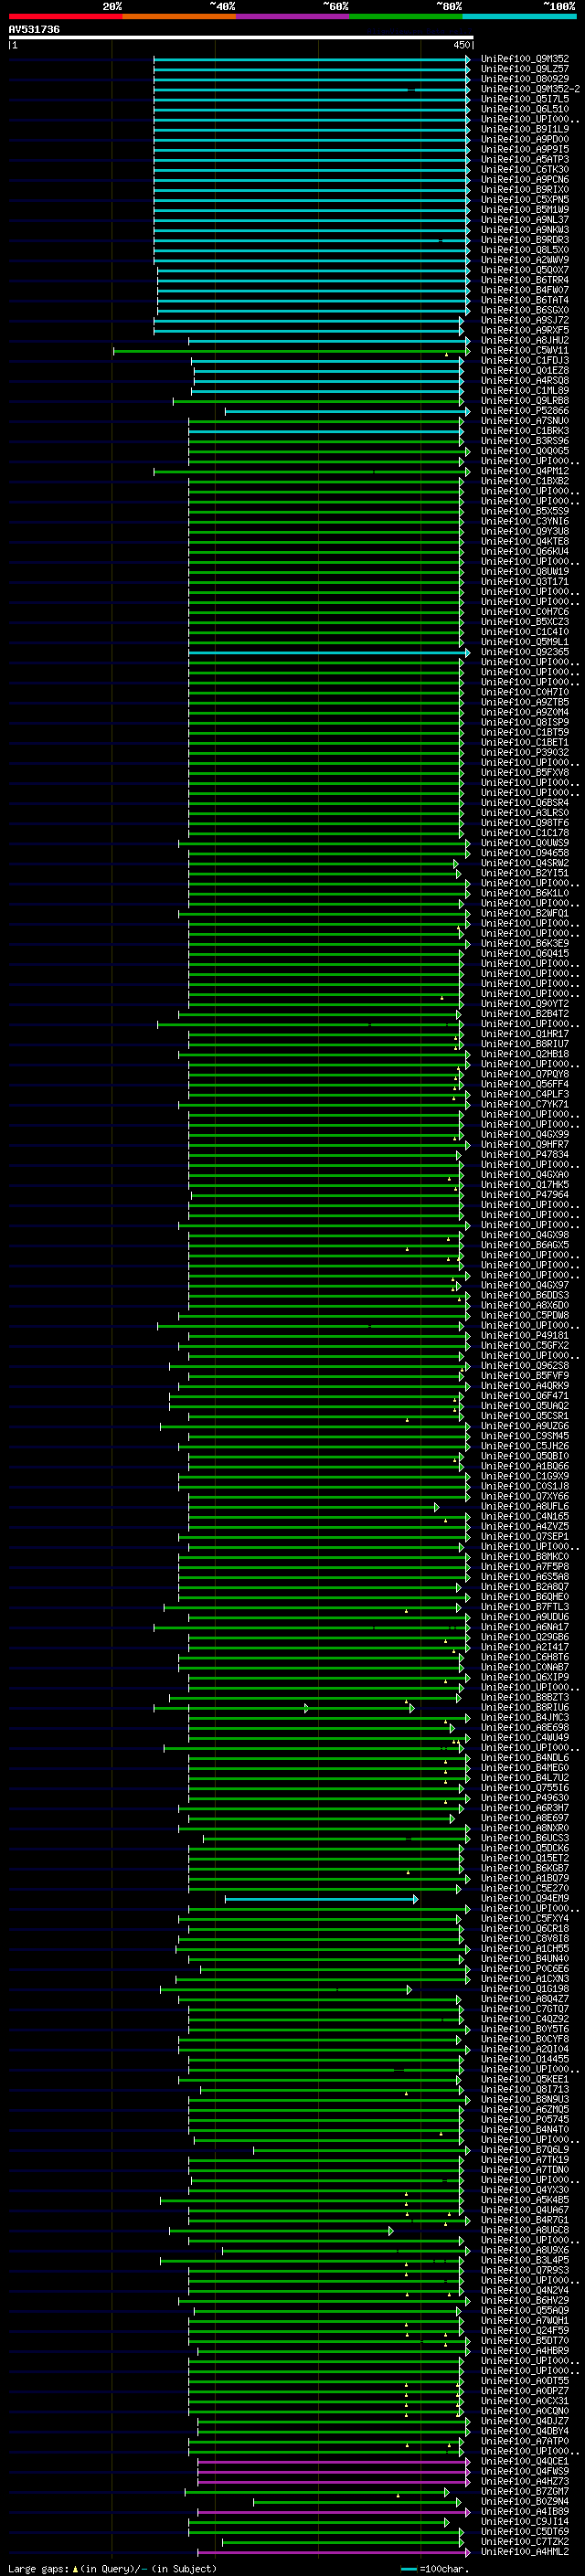Screen dimensions: 585x2576
Task: Click the cyan ~100% identity color segment
Action: [x=519, y=16]
